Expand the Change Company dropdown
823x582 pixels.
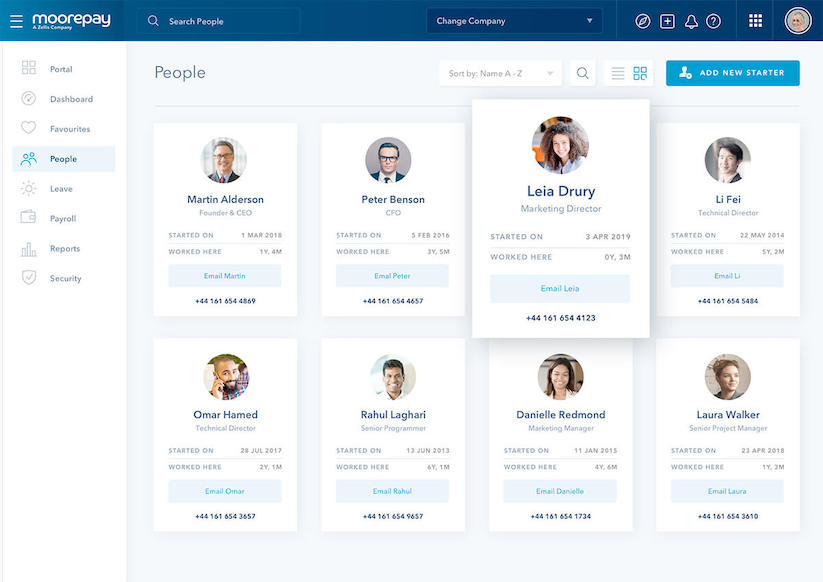pyautogui.click(x=514, y=21)
